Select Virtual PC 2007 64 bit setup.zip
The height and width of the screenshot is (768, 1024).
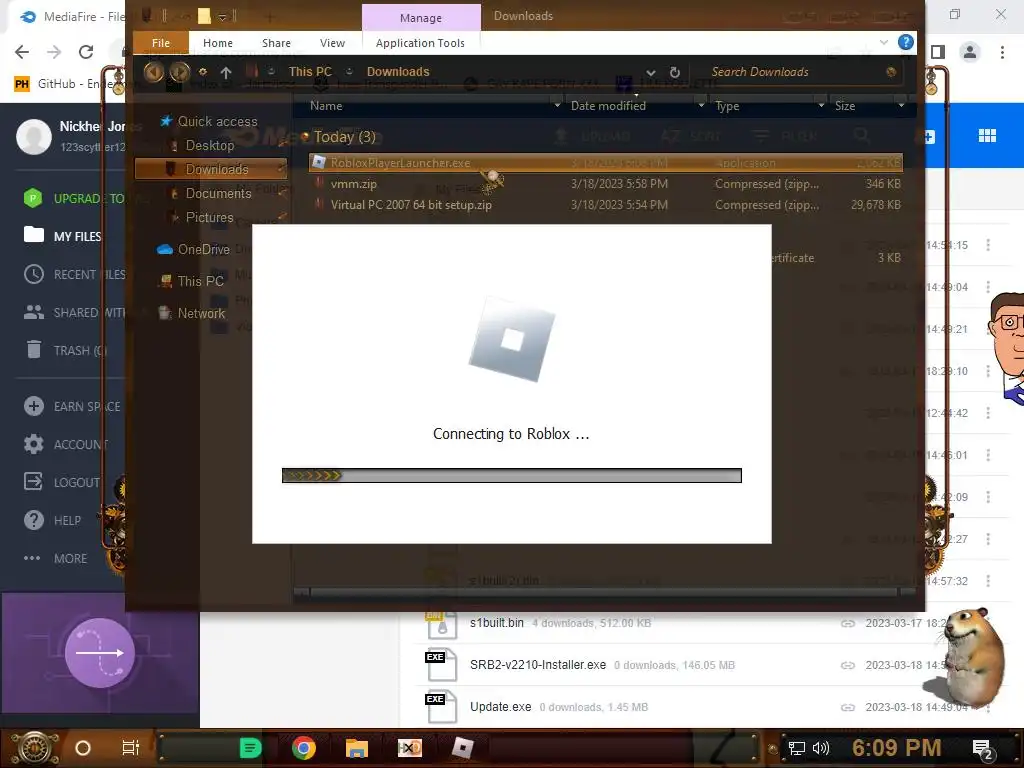tap(606, 205)
